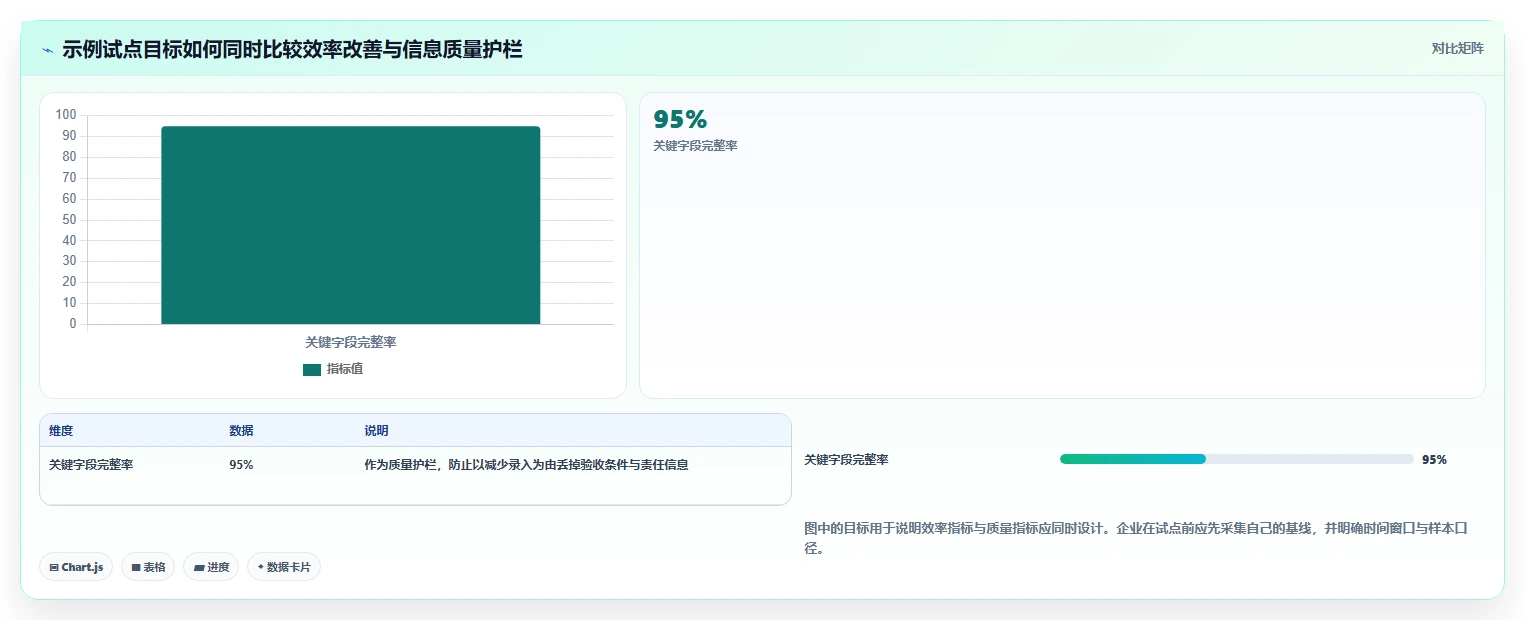Image resolution: width=1525 pixels, height=620 pixels.
Task: Click the 关键字段完整率 progress label
Action: [x=846, y=460]
